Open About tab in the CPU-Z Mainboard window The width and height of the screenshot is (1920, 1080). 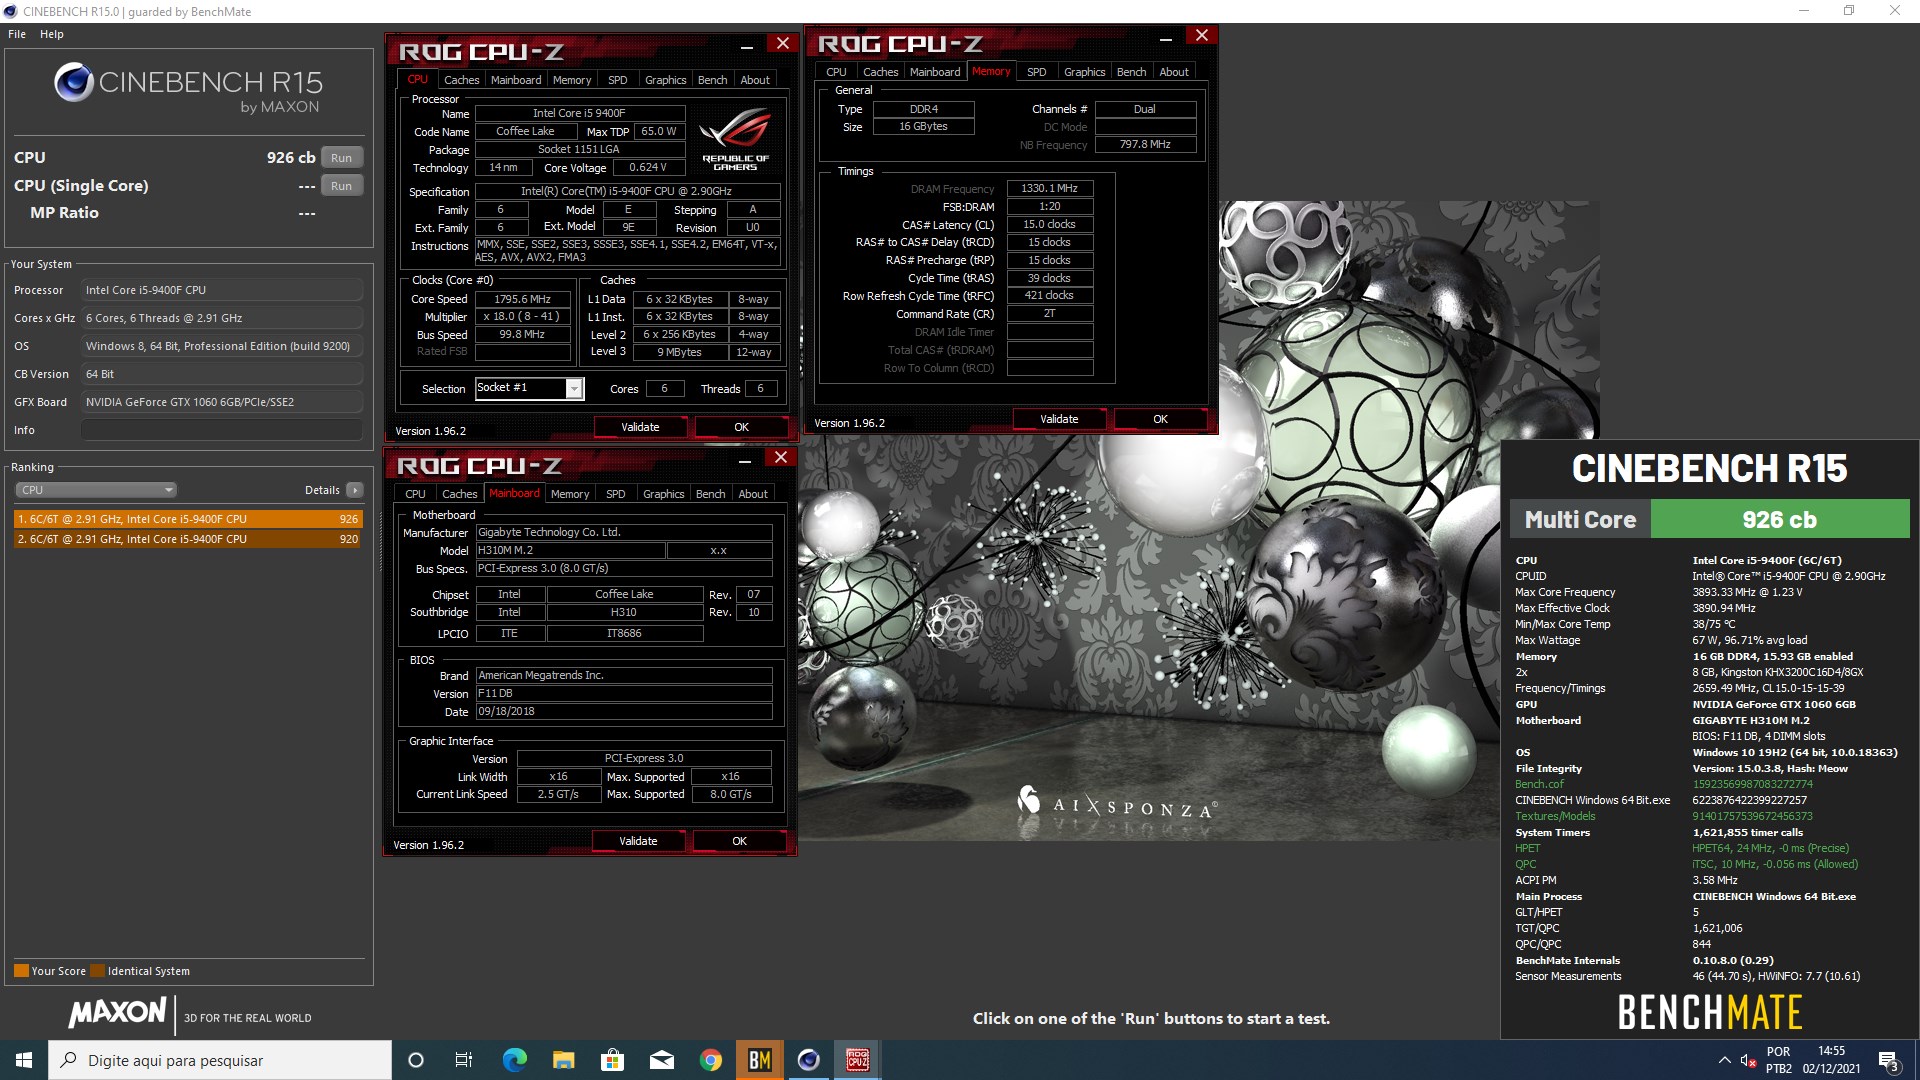(753, 494)
